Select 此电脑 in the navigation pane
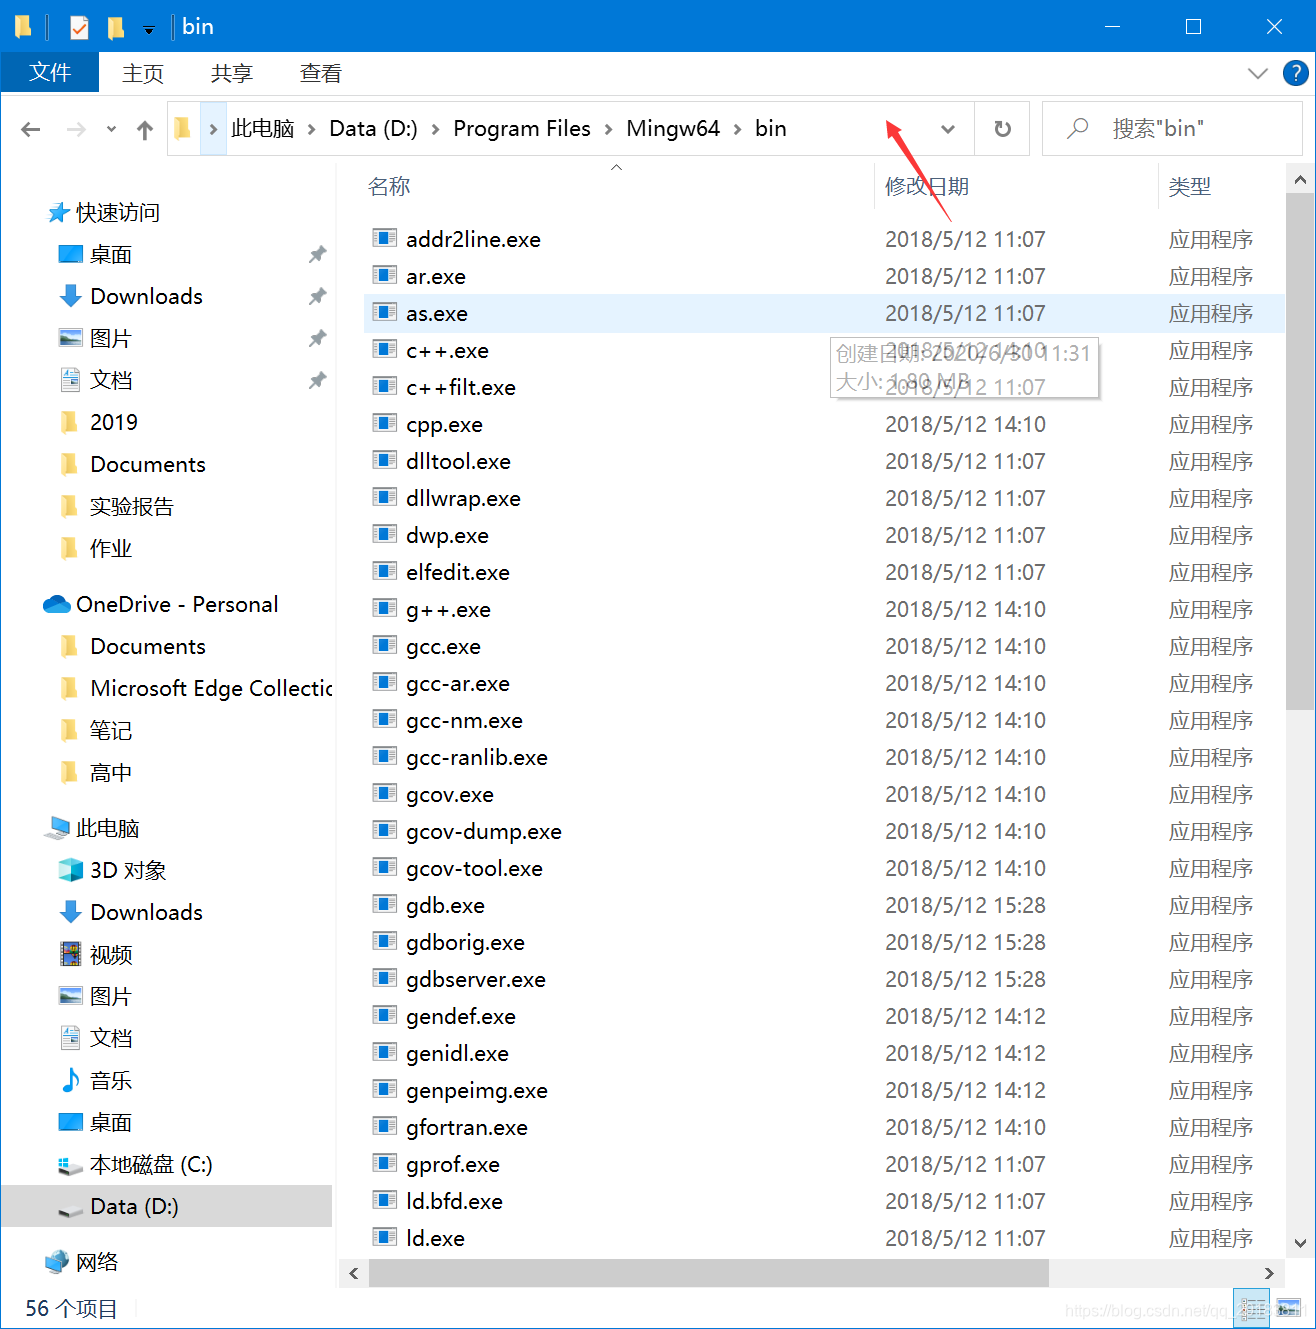 point(107,828)
